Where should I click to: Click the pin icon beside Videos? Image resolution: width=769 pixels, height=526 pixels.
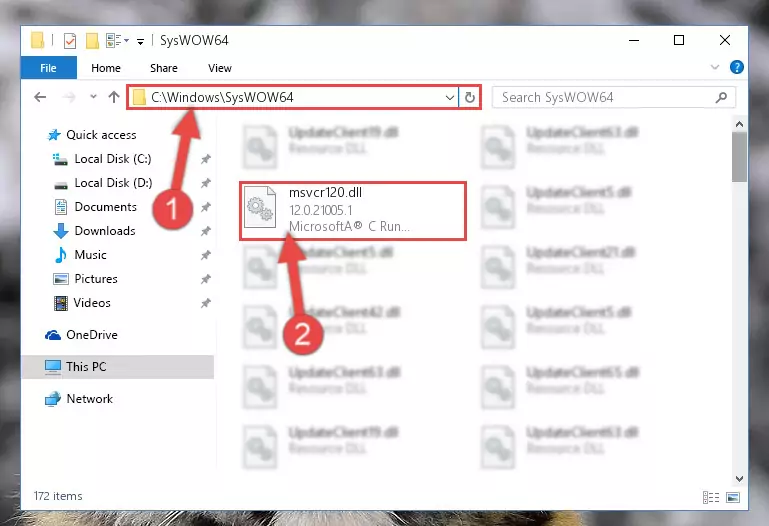(x=206, y=303)
